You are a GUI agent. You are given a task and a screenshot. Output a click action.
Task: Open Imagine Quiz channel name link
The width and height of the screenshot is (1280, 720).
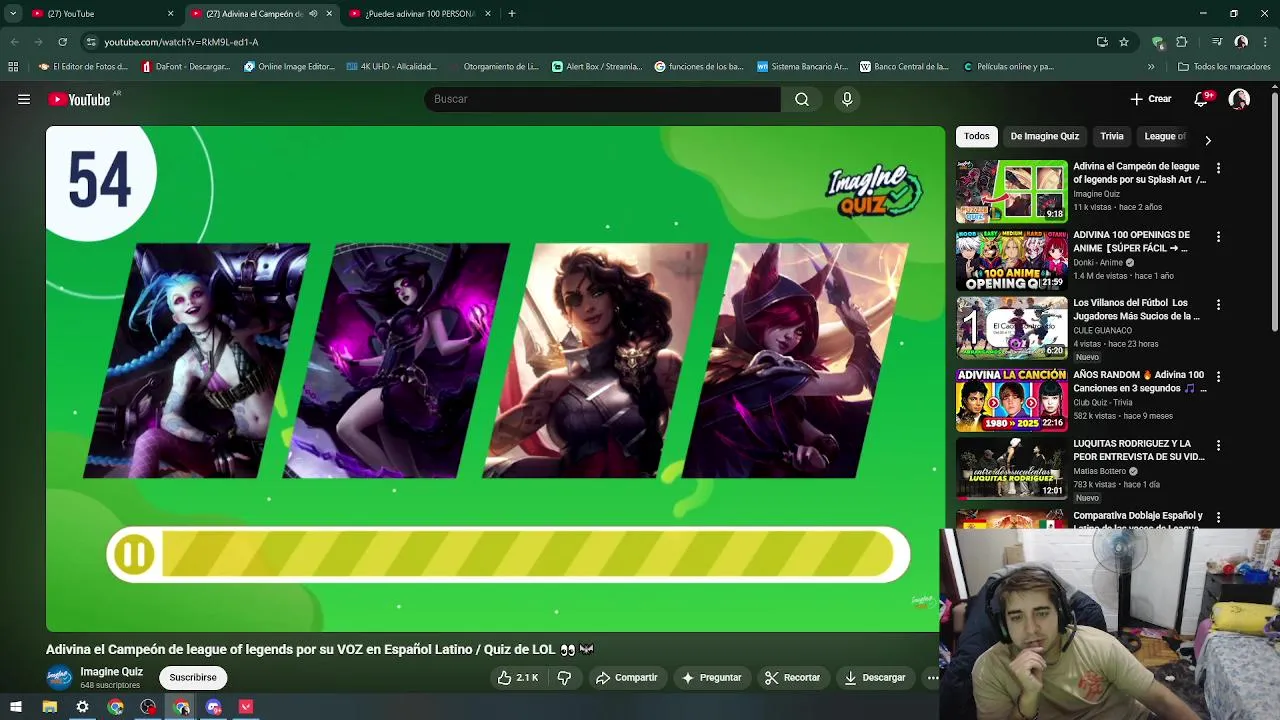tap(111, 672)
